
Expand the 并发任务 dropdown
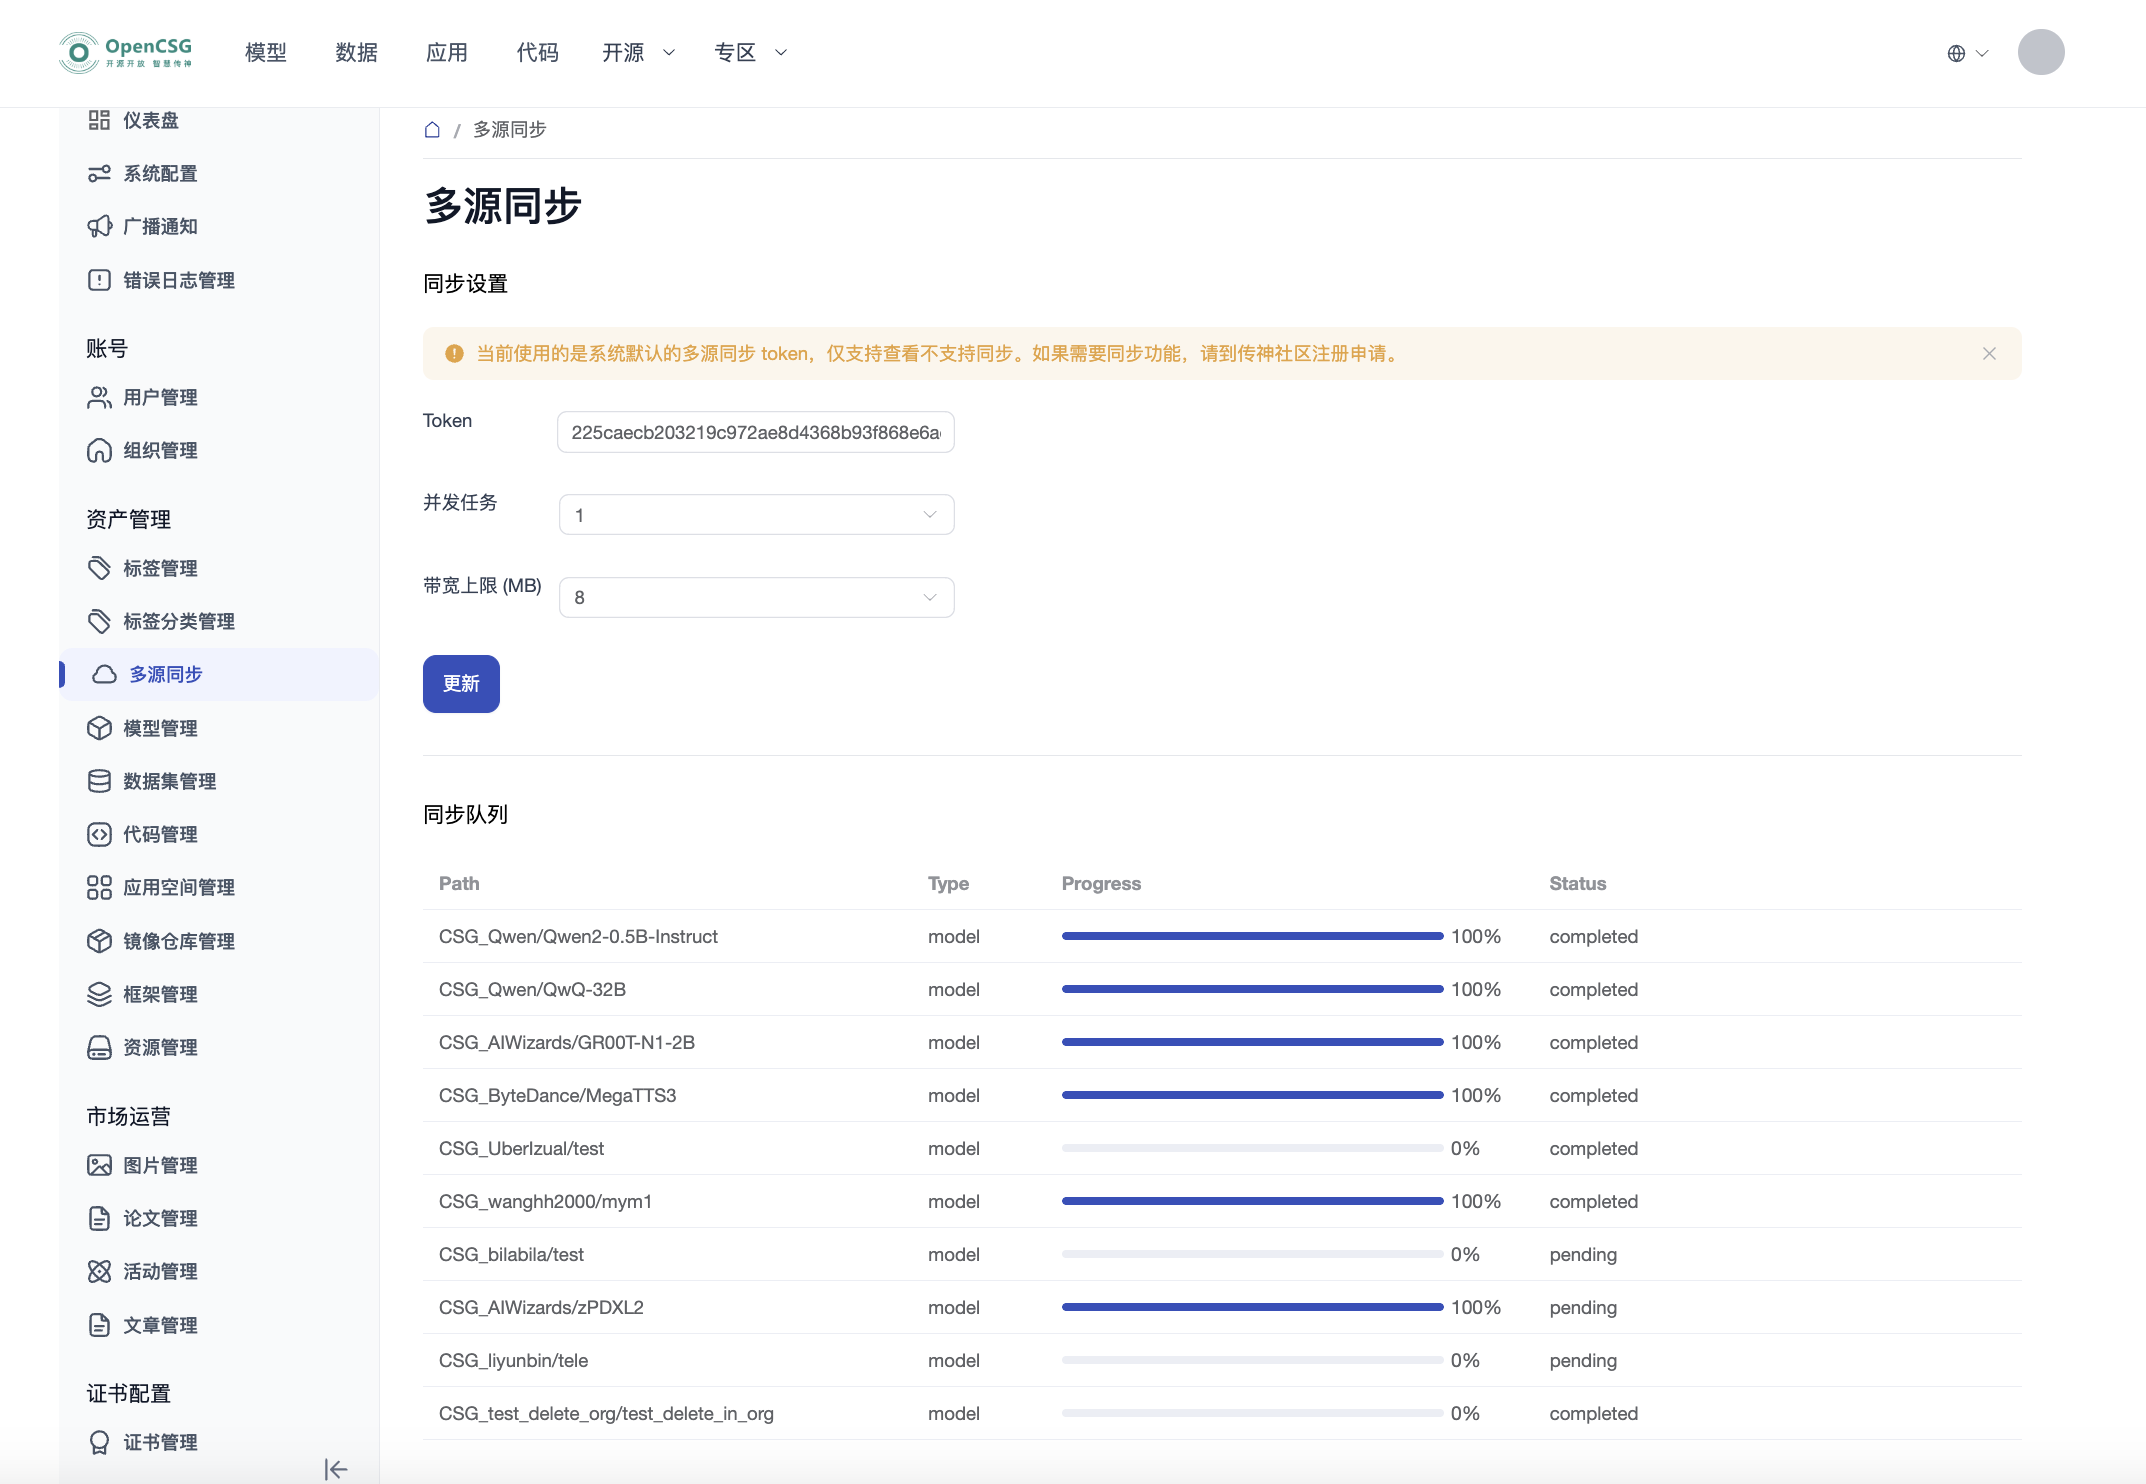tap(756, 515)
